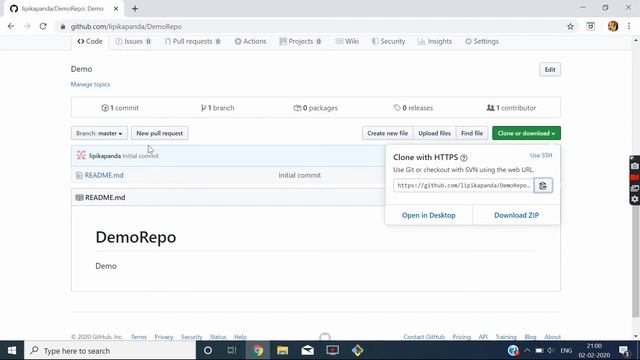Click the Upload files button
The width and height of the screenshot is (640, 360).
pyautogui.click(x=434, y=133)
